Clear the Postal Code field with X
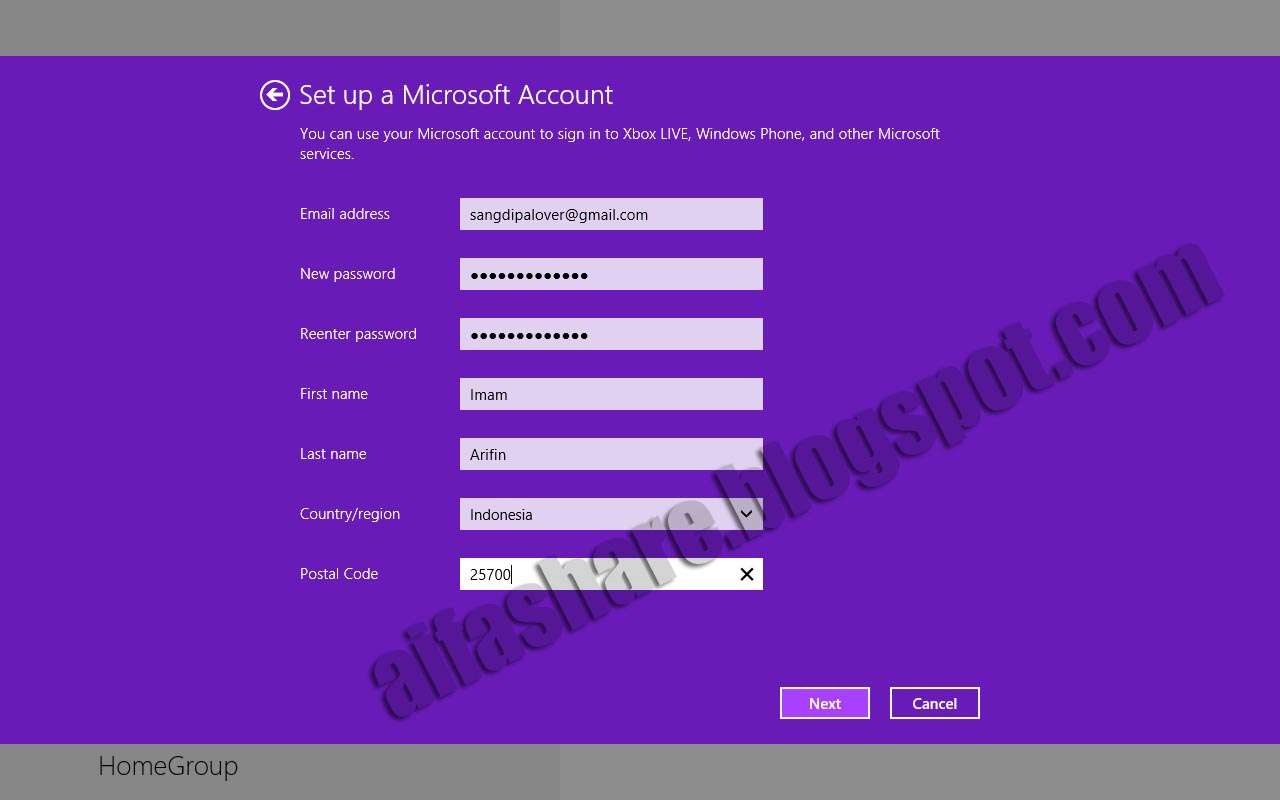 pos(746,574)
